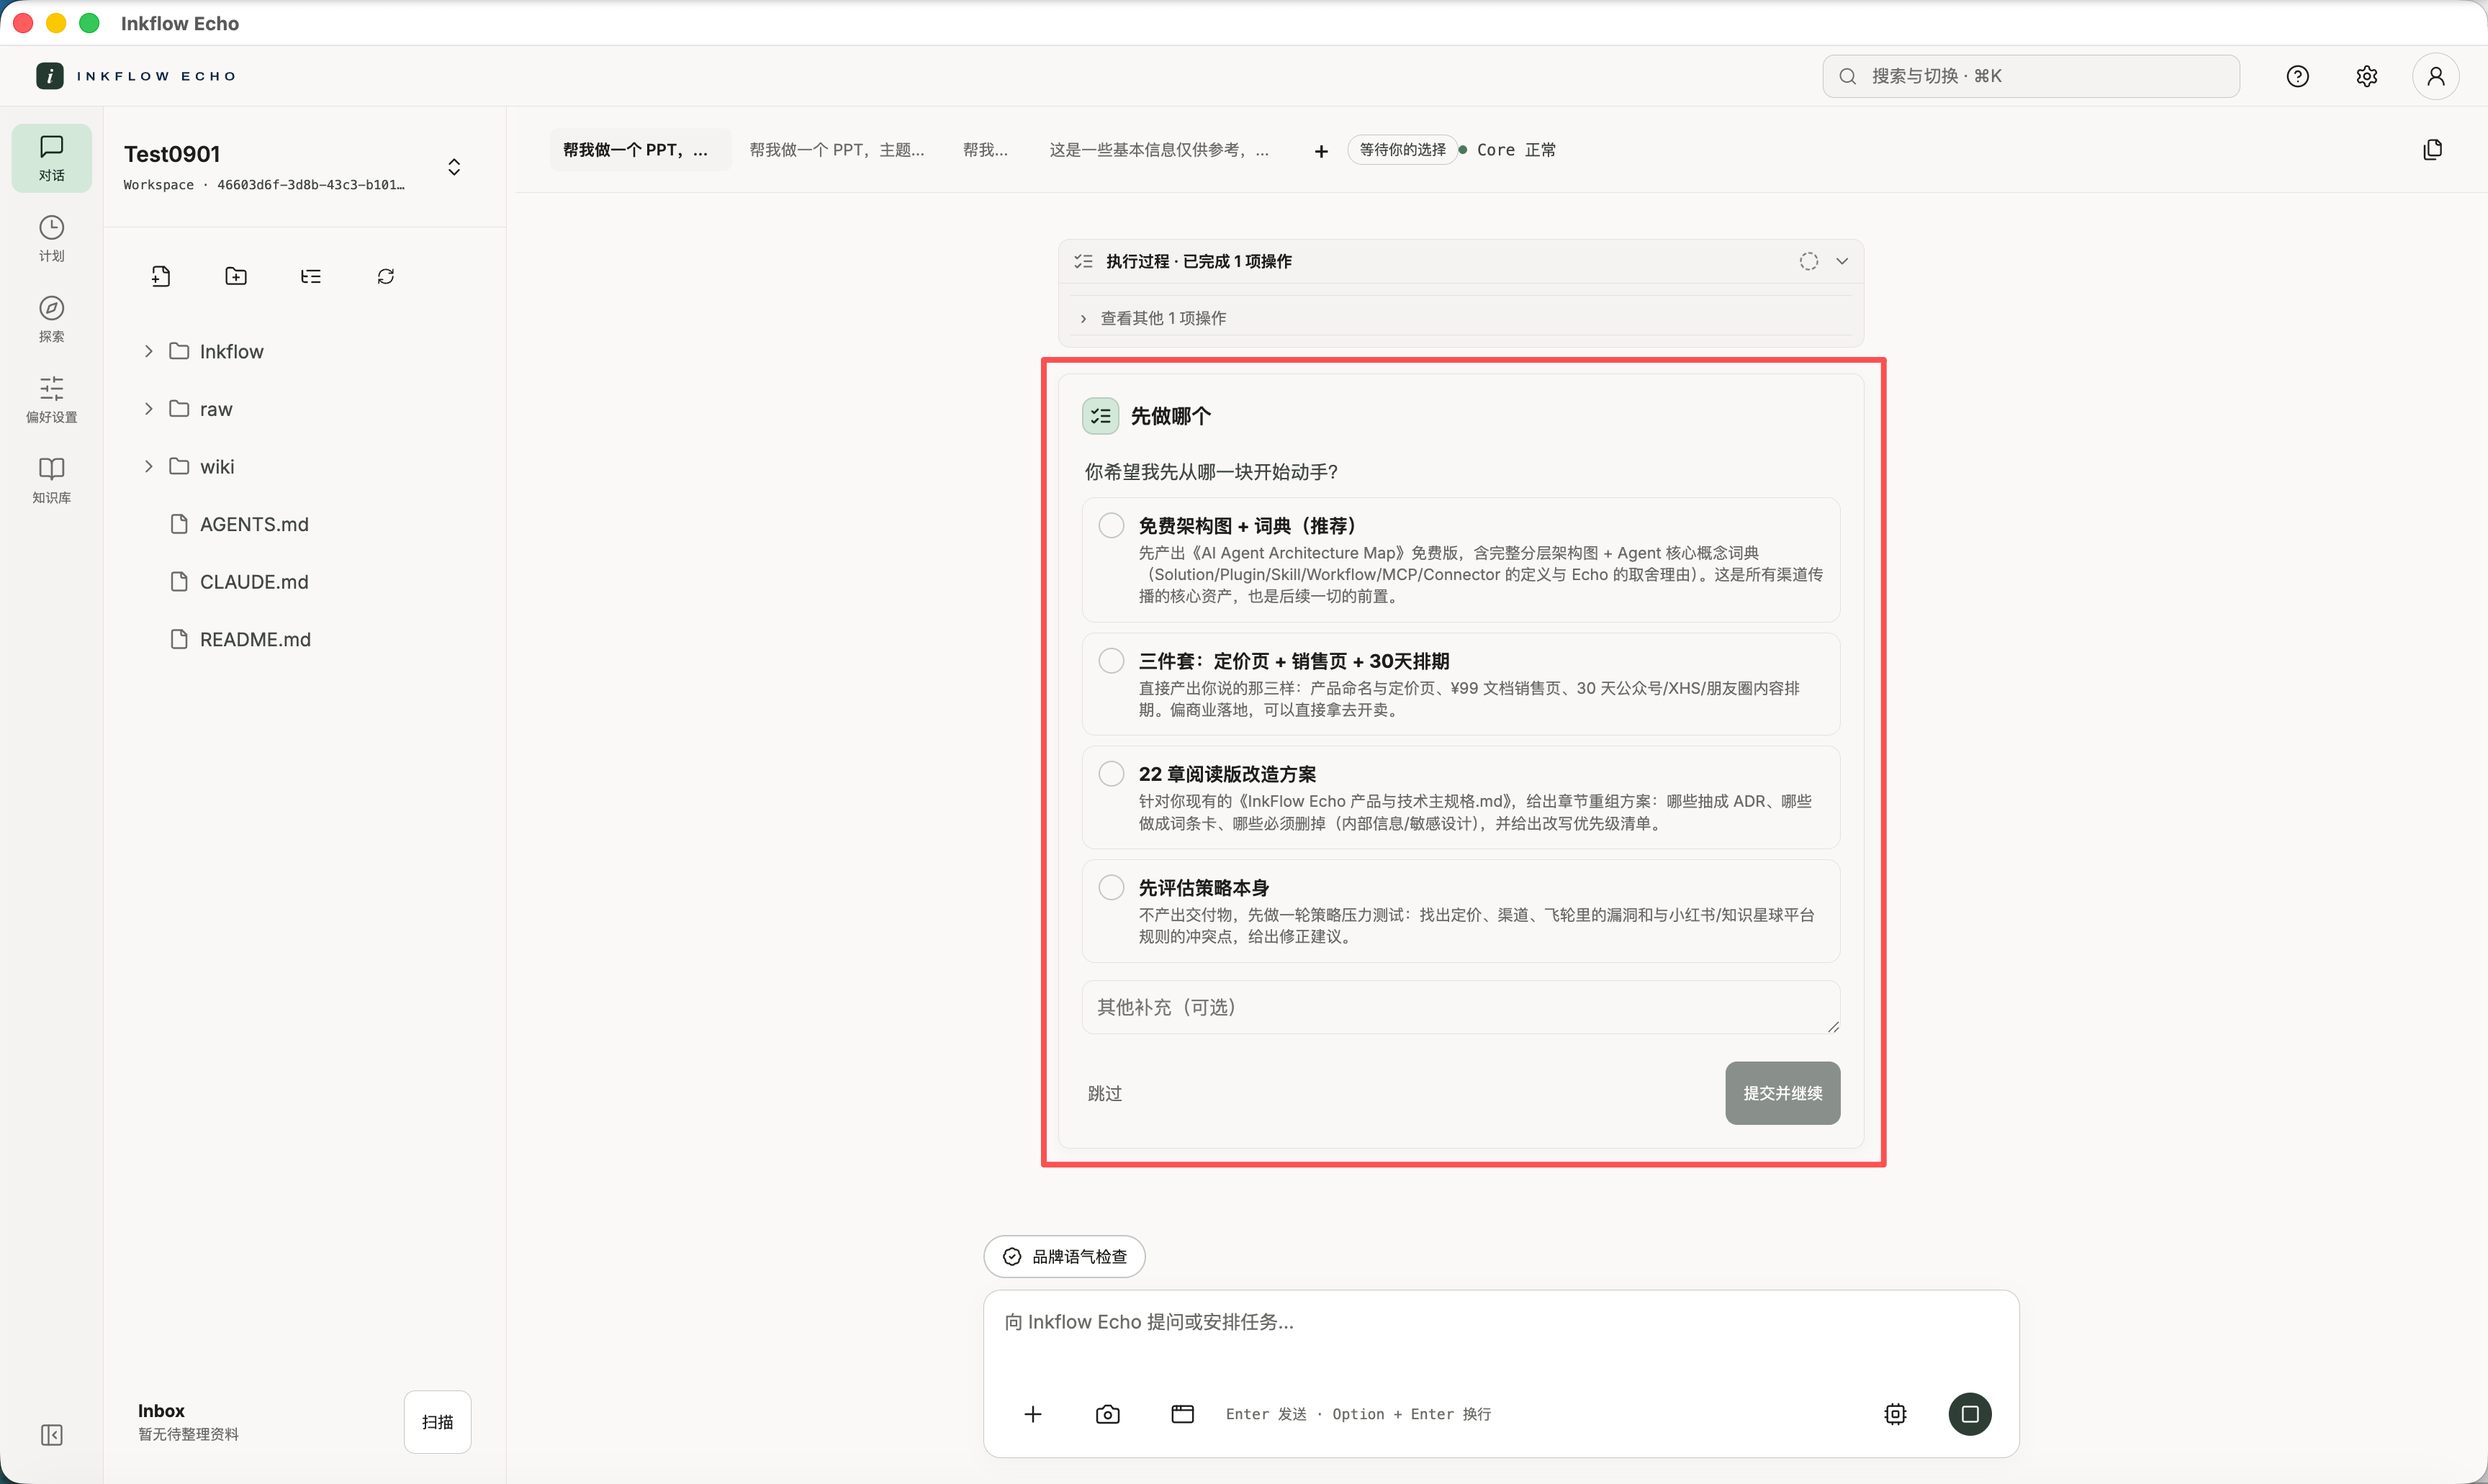Add attachment with plus icon in composer

click(1033, 1414)
